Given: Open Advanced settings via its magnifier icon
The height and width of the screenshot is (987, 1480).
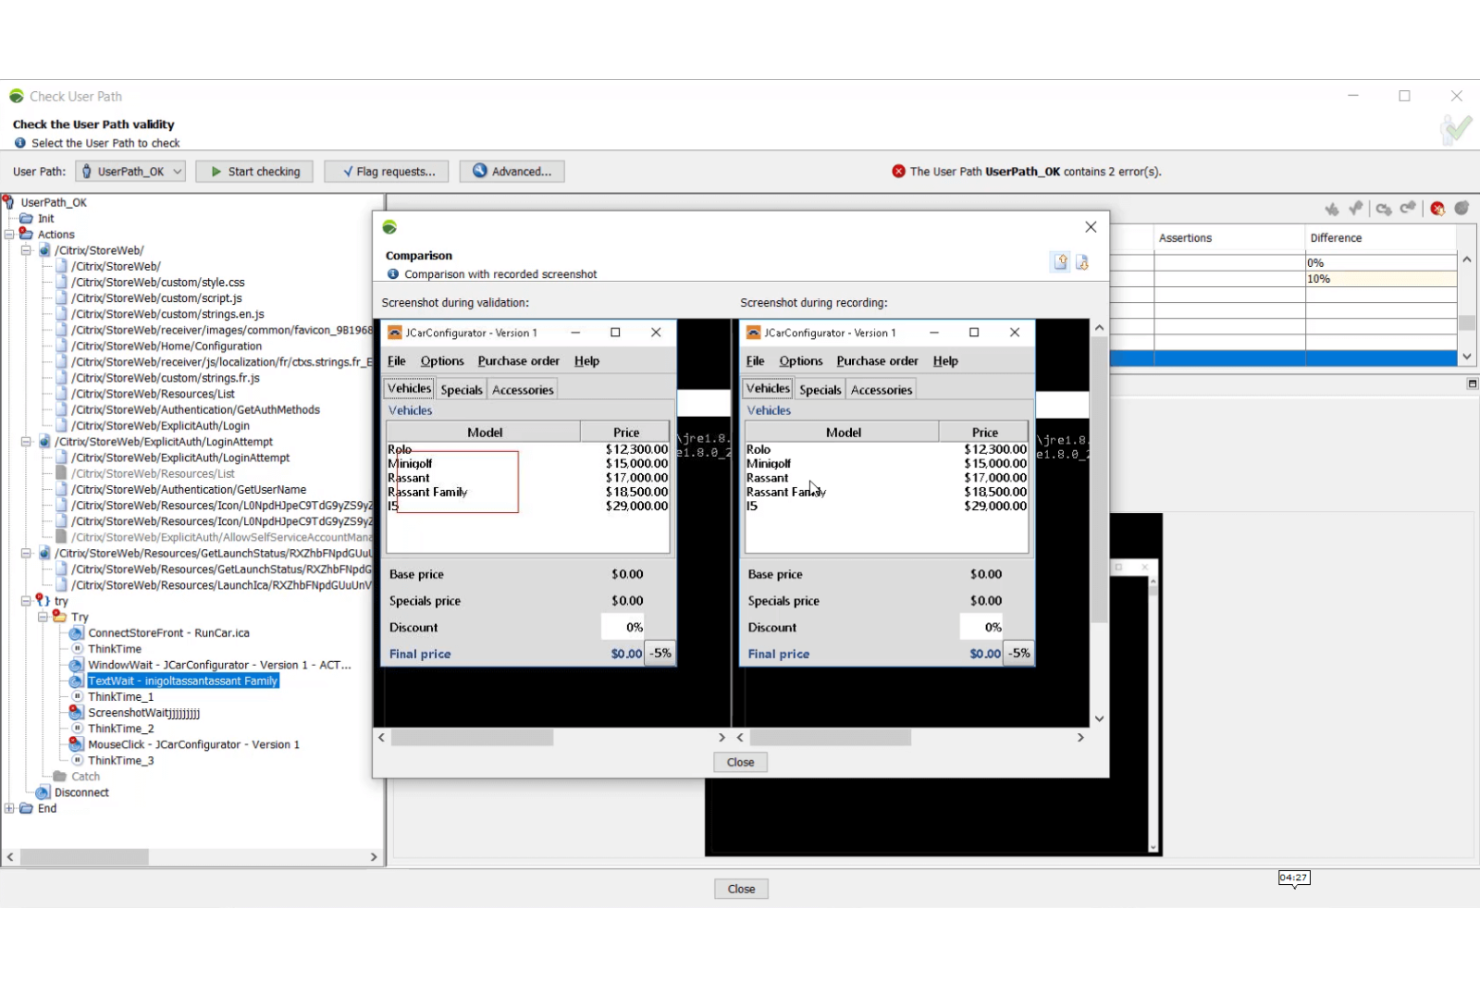Looking at the screenshot, I should click(482, 171).
